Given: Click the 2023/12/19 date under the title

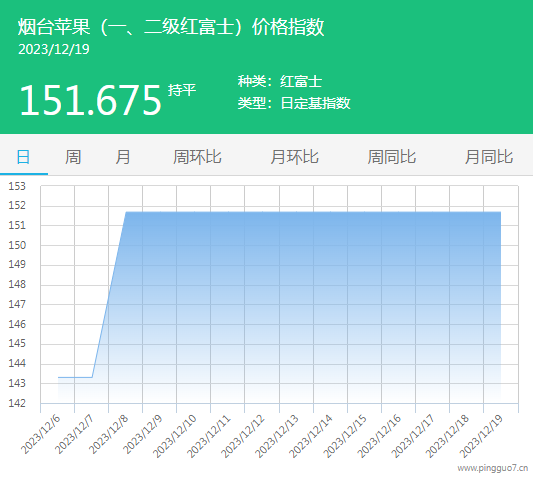Looking at the screenshot, I should pos(54,49).
